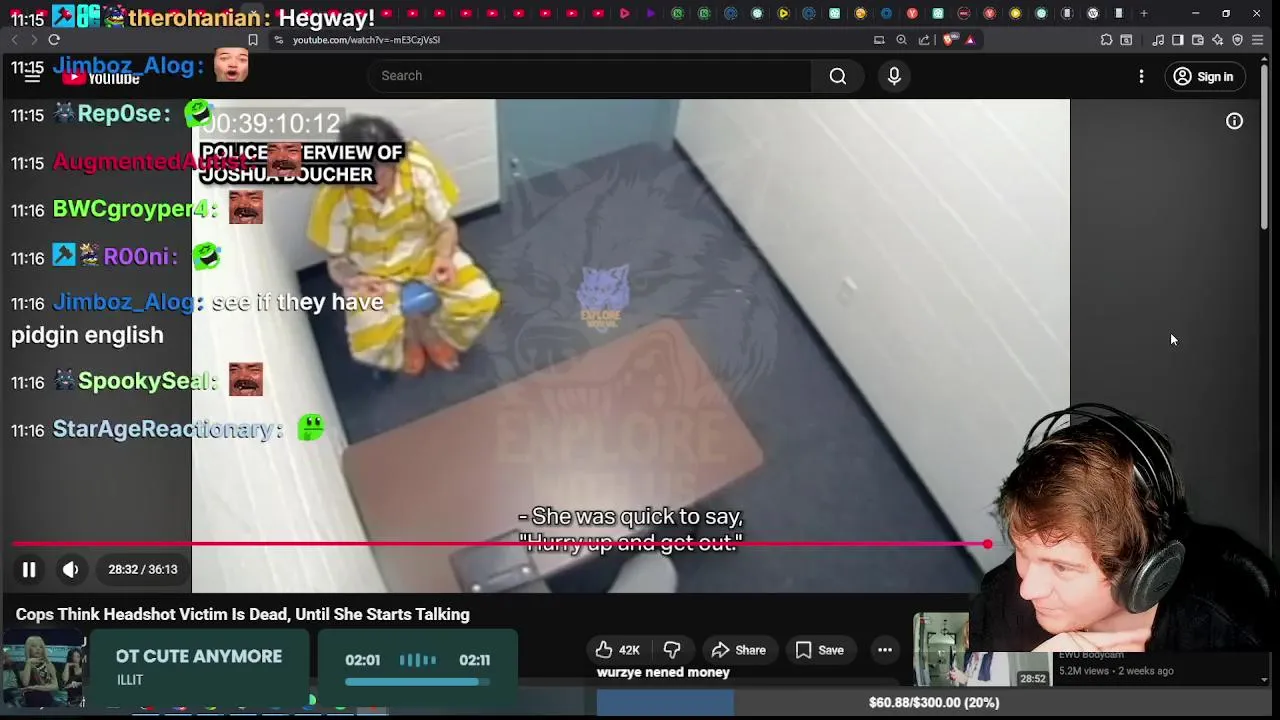Click the picture-in-picture icon in the address bar
Screen dimensions: 1280x720
879,40
